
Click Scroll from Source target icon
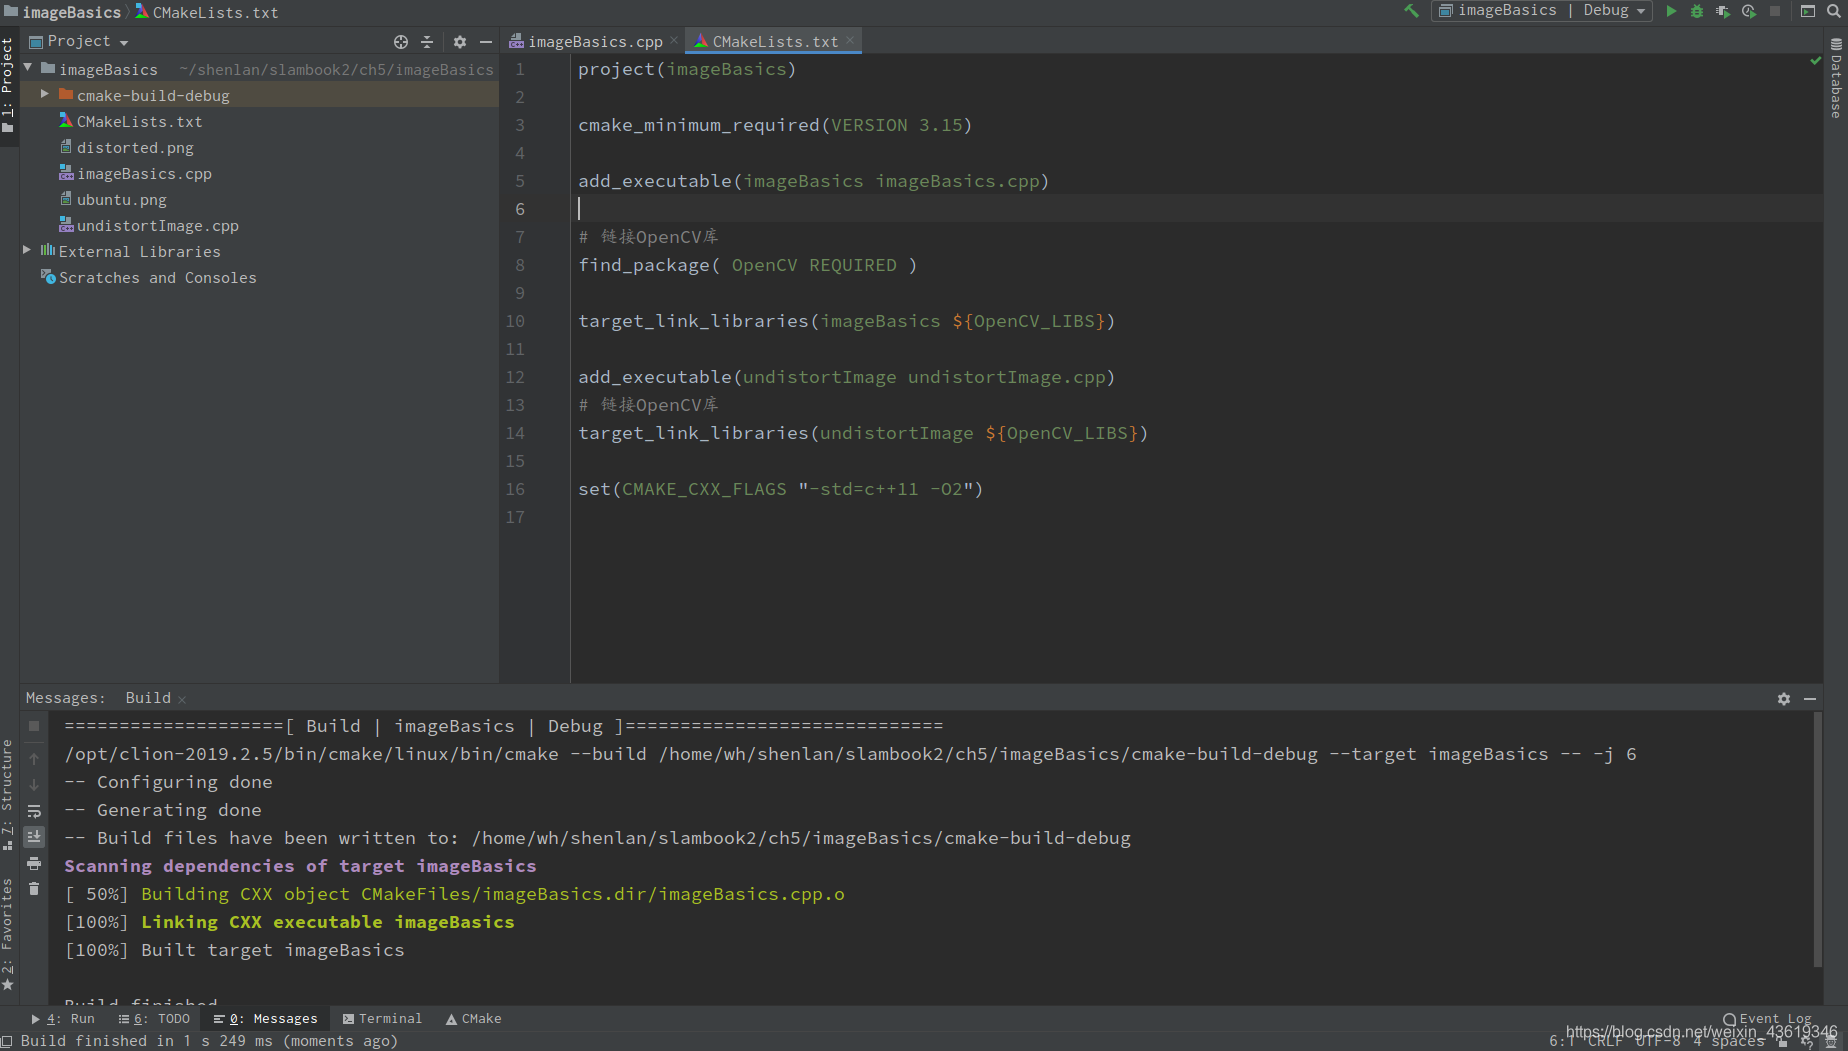point(401,42)
